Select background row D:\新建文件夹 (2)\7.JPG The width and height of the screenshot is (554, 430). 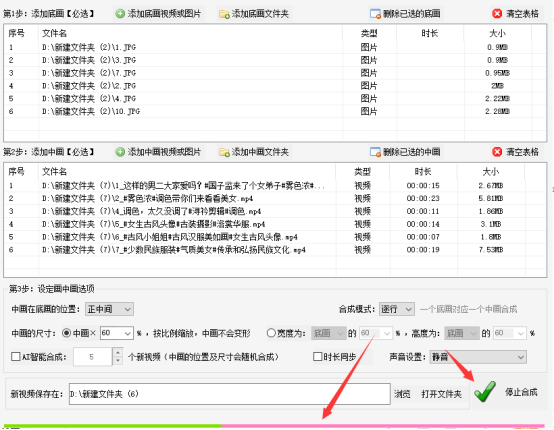coord(275,73)
